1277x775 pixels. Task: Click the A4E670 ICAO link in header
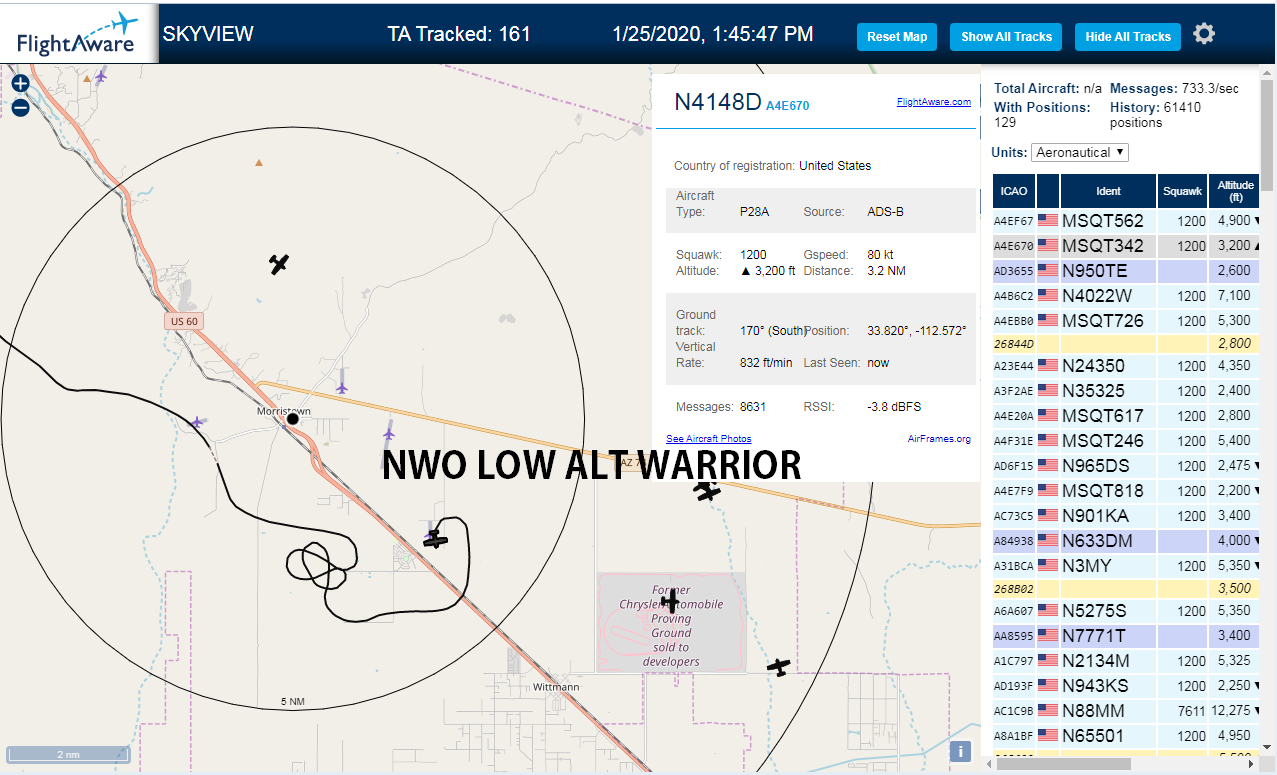[787, 105]
